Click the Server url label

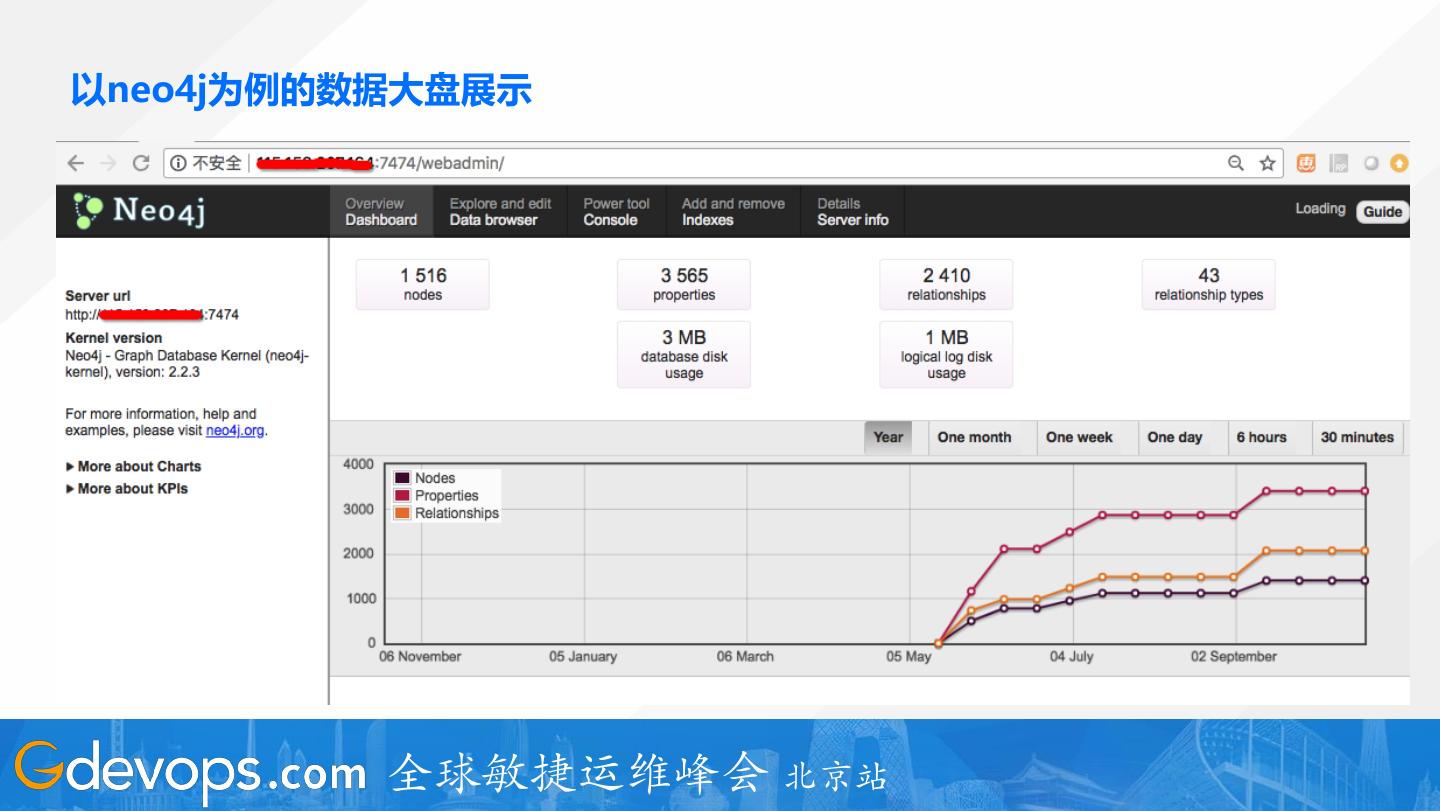coord(98,296)
